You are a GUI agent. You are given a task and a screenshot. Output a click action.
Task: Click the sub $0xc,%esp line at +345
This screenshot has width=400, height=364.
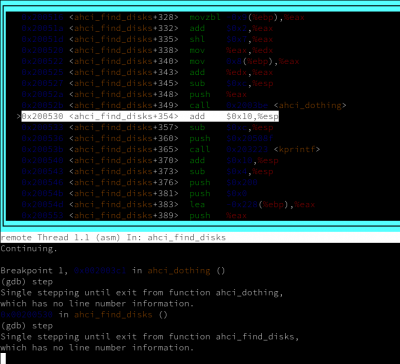[147, 83]
